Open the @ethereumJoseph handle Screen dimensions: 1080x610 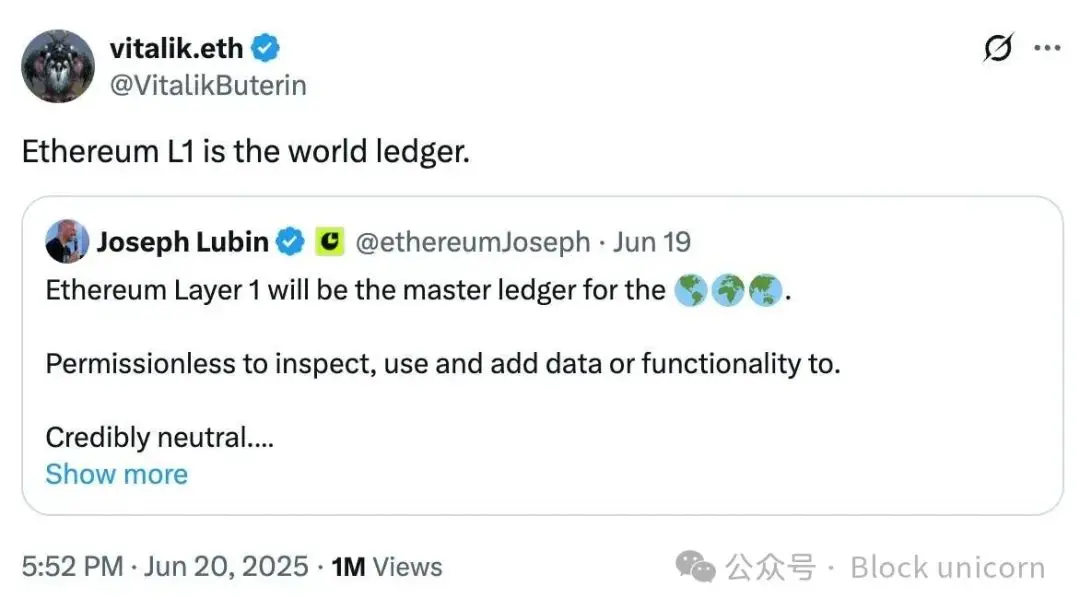[473, 242]
